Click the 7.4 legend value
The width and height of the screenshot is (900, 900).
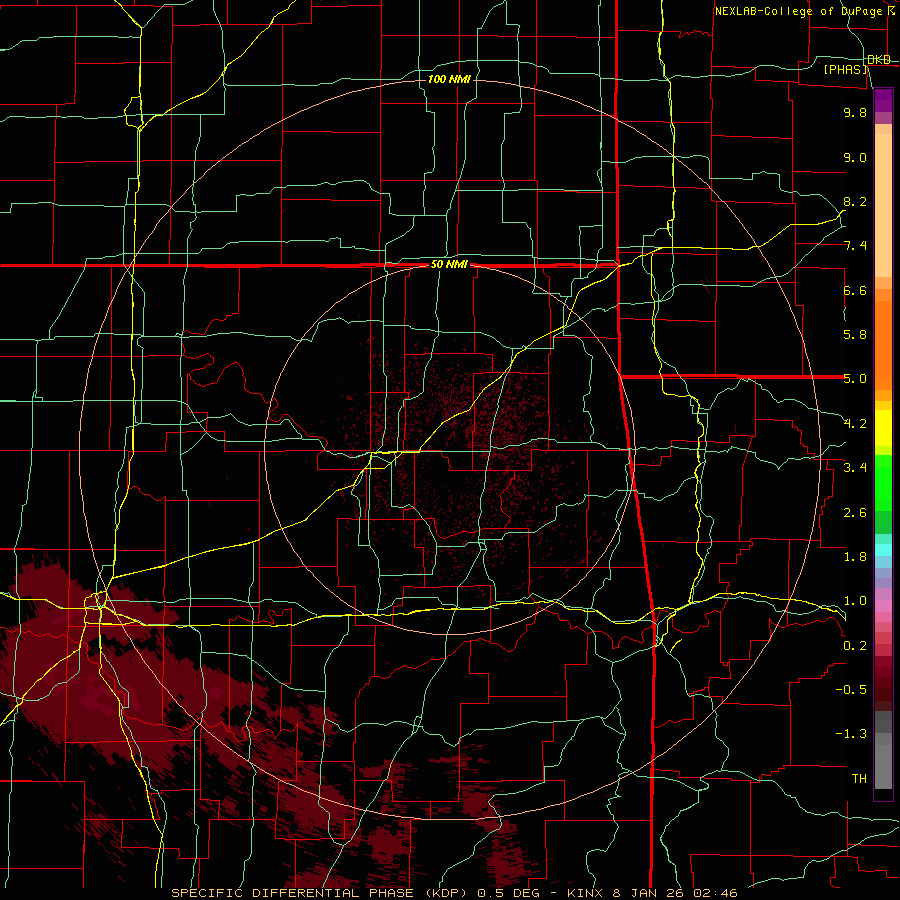pos(855,246)
